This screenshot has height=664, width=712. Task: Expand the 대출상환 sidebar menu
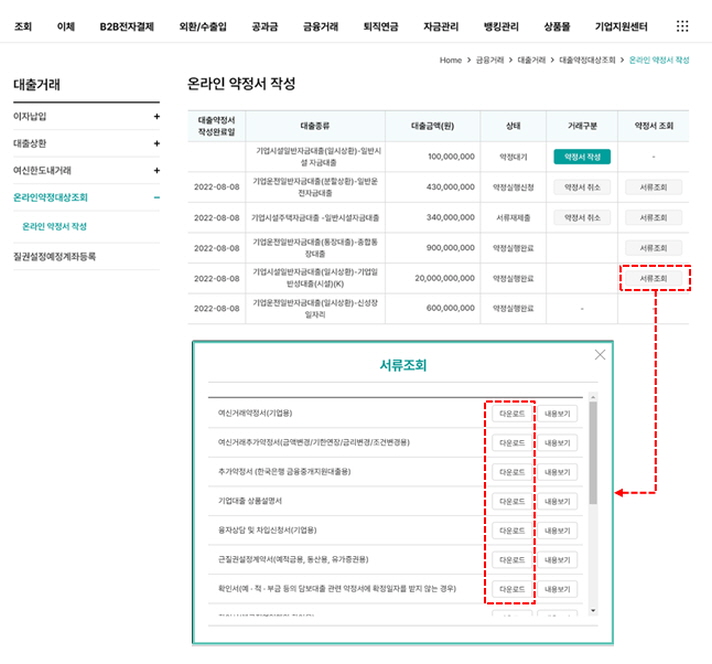(x=156, y=144)
